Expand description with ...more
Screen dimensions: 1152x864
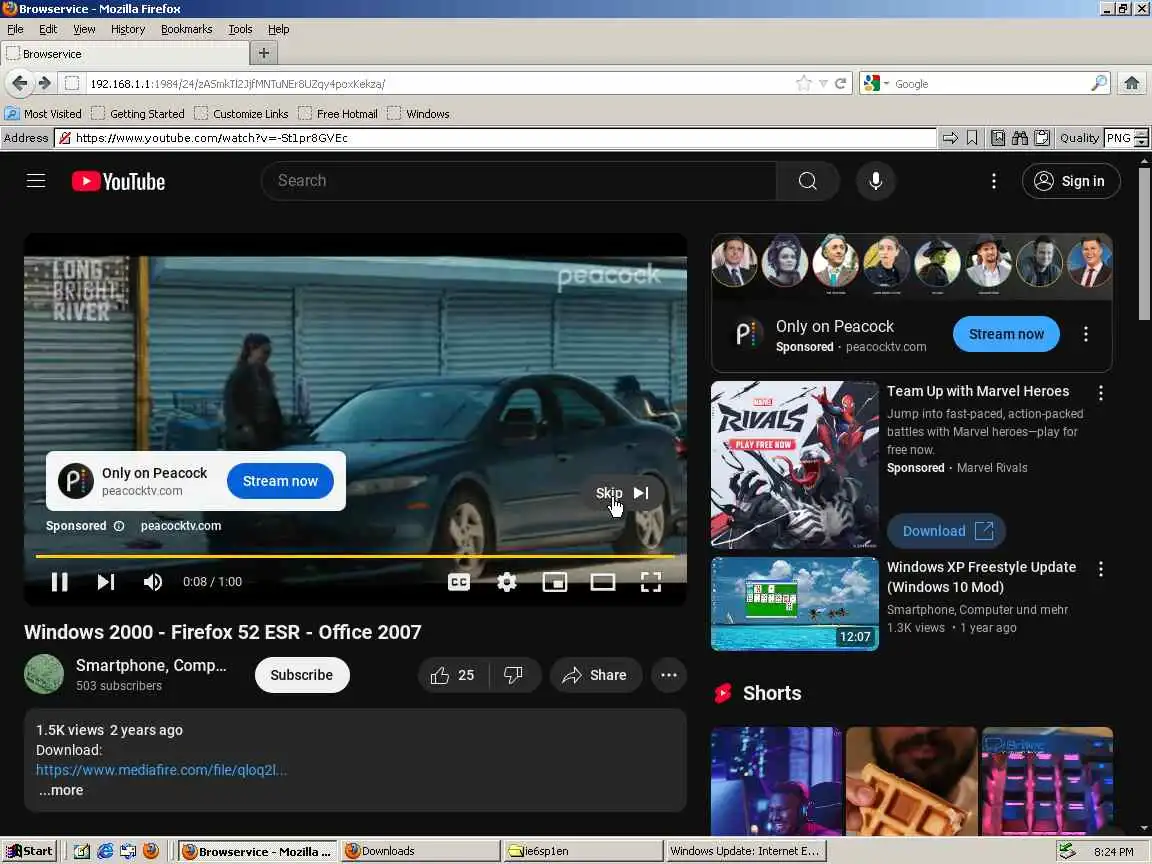[x=61, y=791]
